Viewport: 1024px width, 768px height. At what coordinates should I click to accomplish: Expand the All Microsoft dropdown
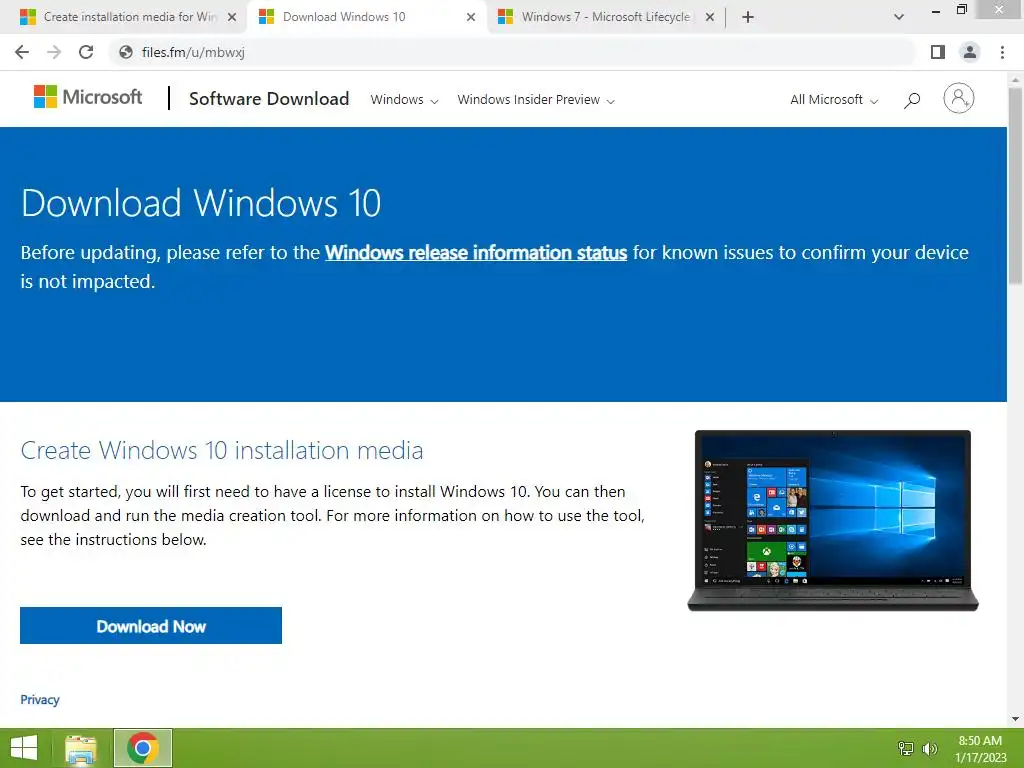tap(834, 100)
